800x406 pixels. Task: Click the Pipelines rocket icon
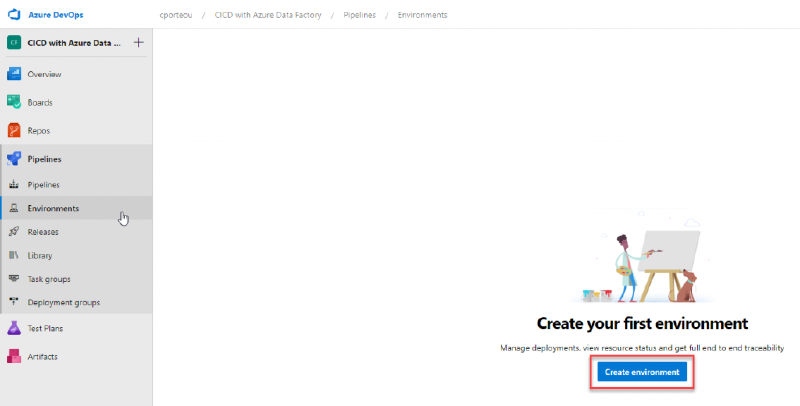click(x=14, y=159)
